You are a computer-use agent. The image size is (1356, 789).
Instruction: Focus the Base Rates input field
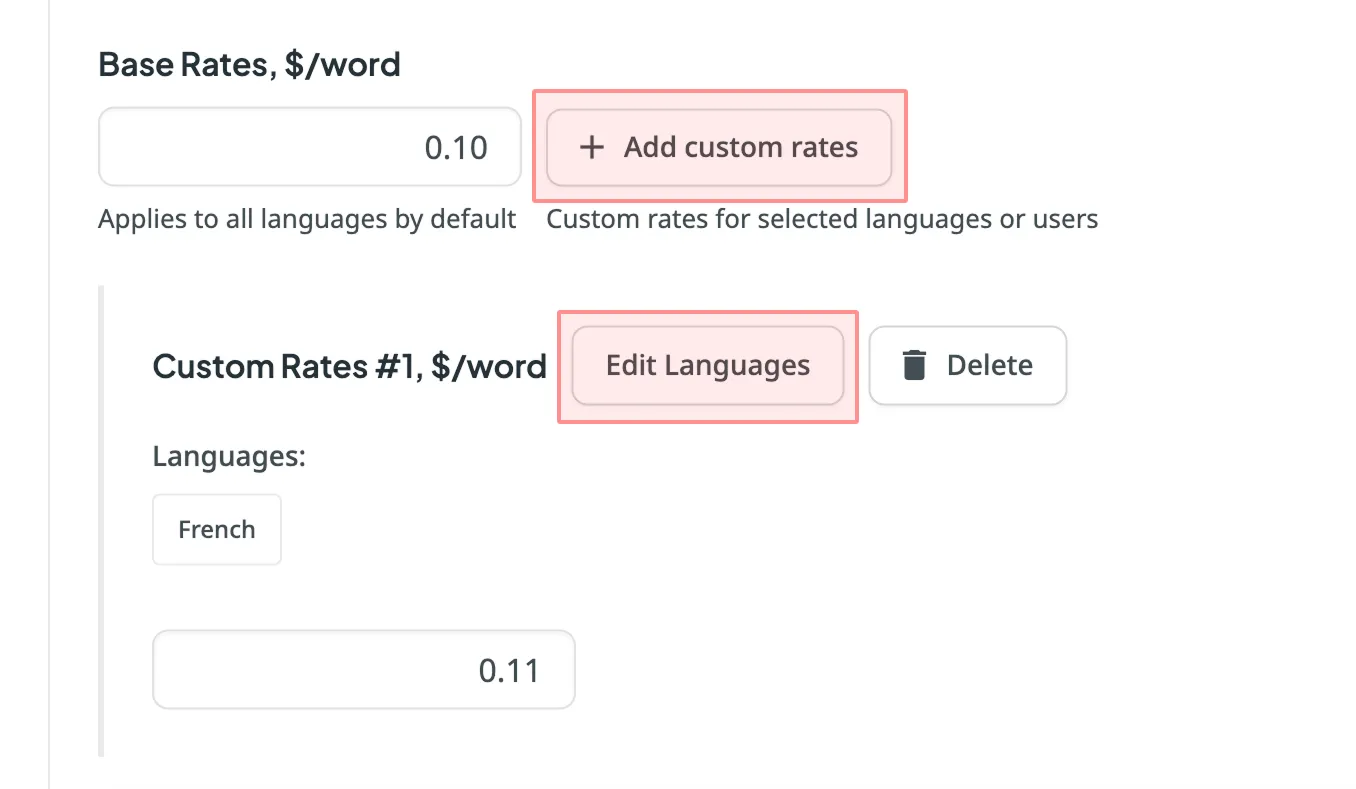310,147
